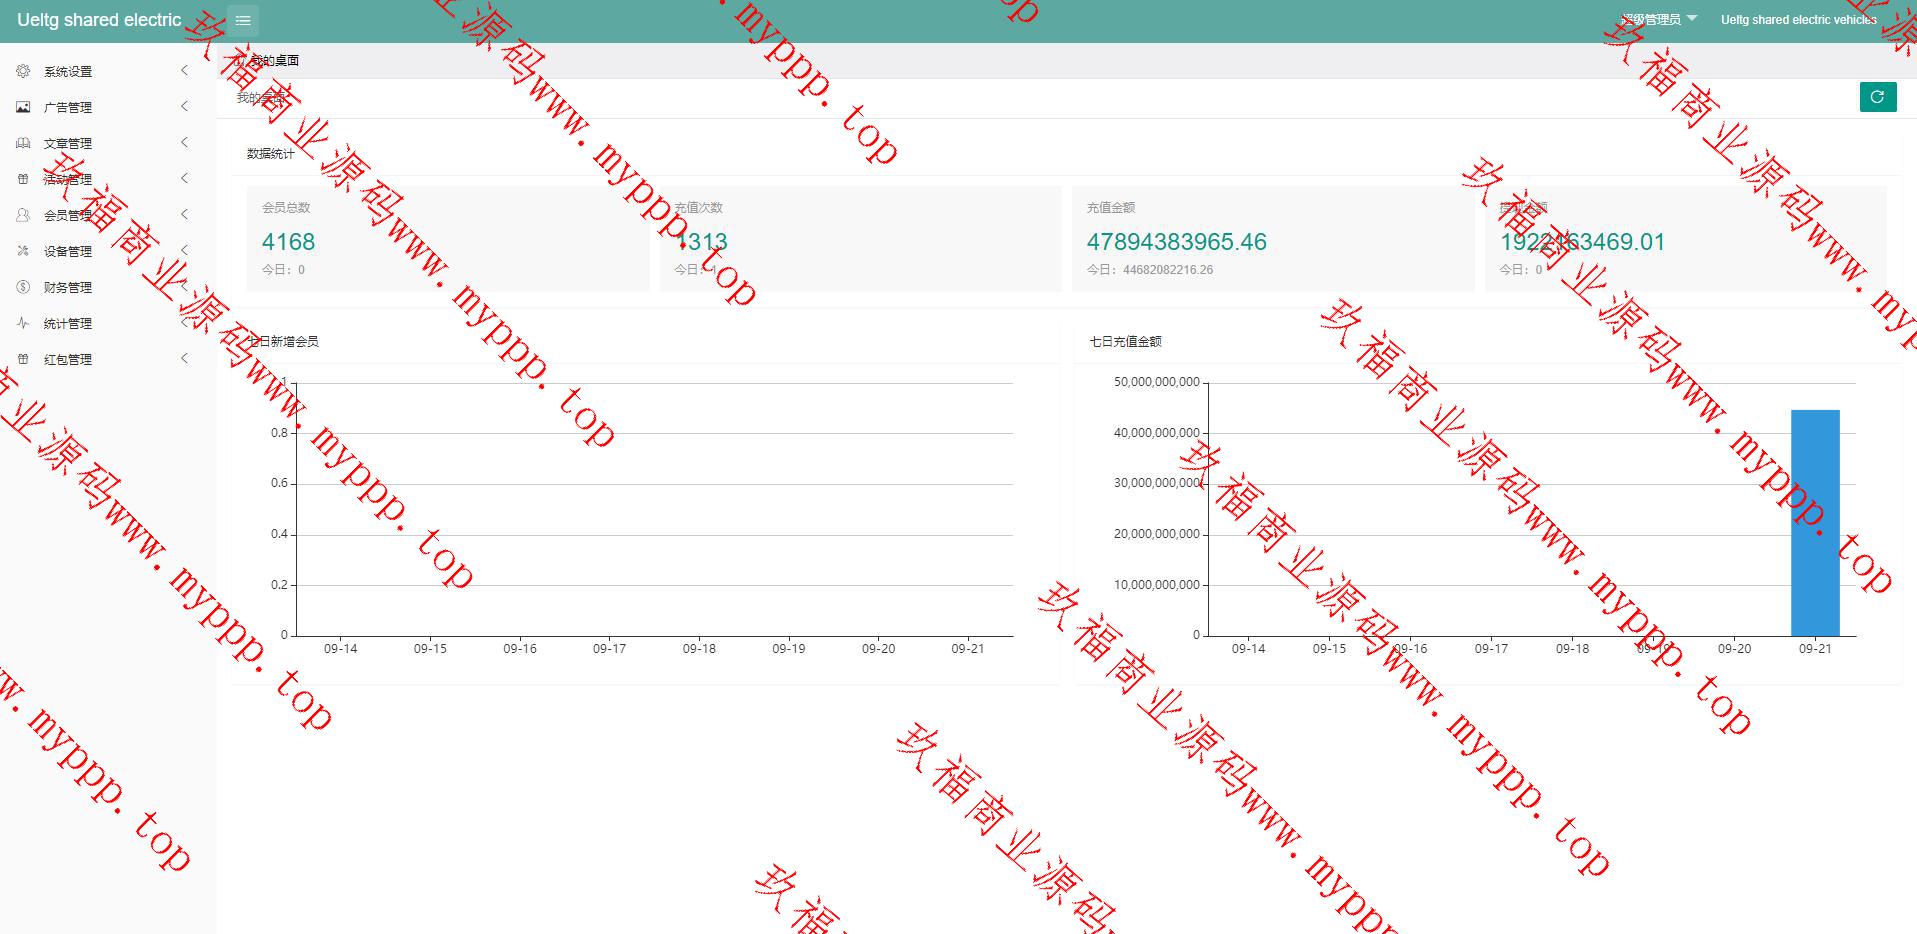Image resolution: width=1917 pixels, height=934 pixels.
Task: Expand the 会员管理 chevron
Action: (184, 214)
